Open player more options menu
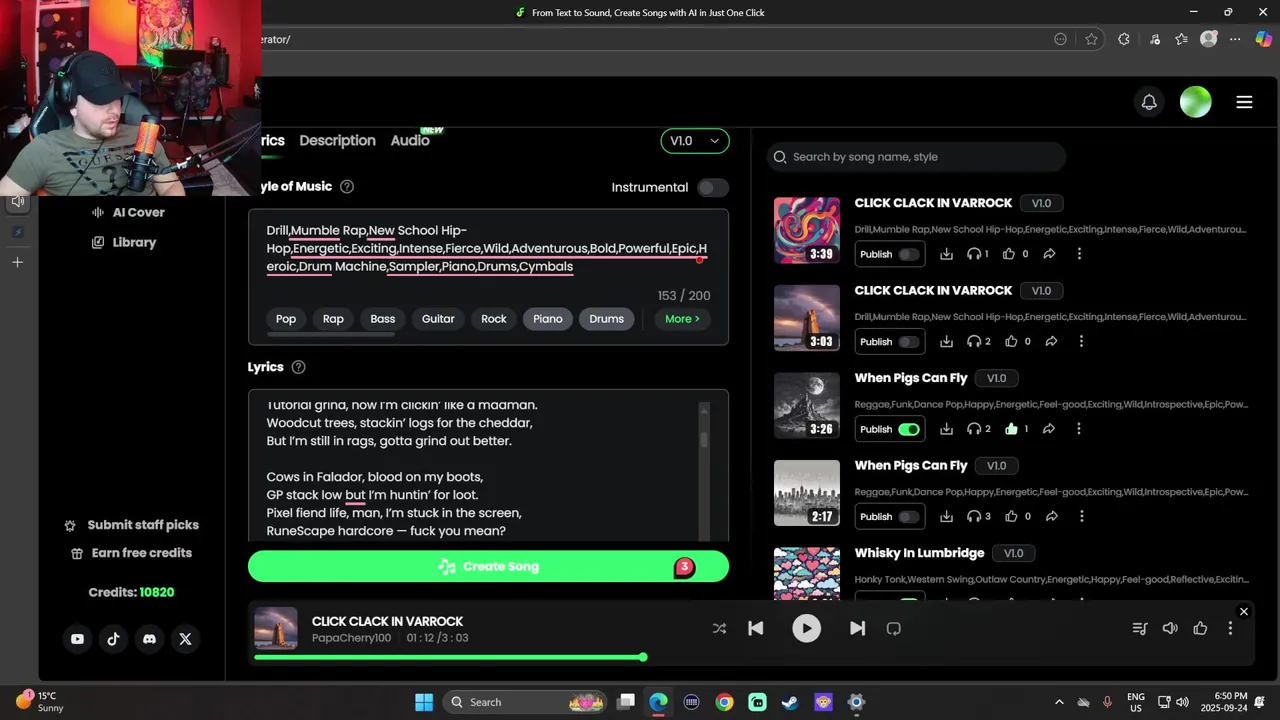Screen dimensions: 1280x720 [x=1230, y=629]
